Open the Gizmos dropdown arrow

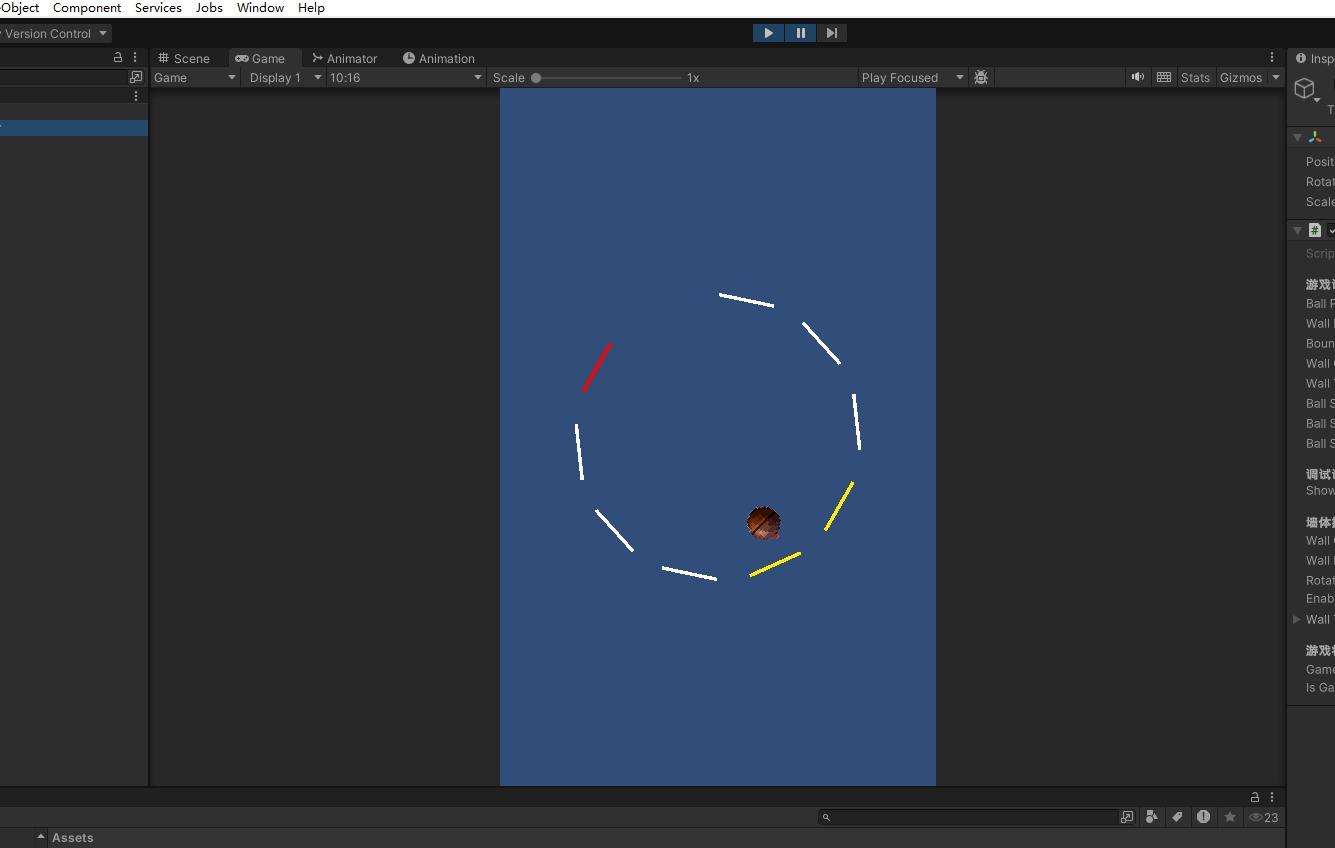(1276, 77)
